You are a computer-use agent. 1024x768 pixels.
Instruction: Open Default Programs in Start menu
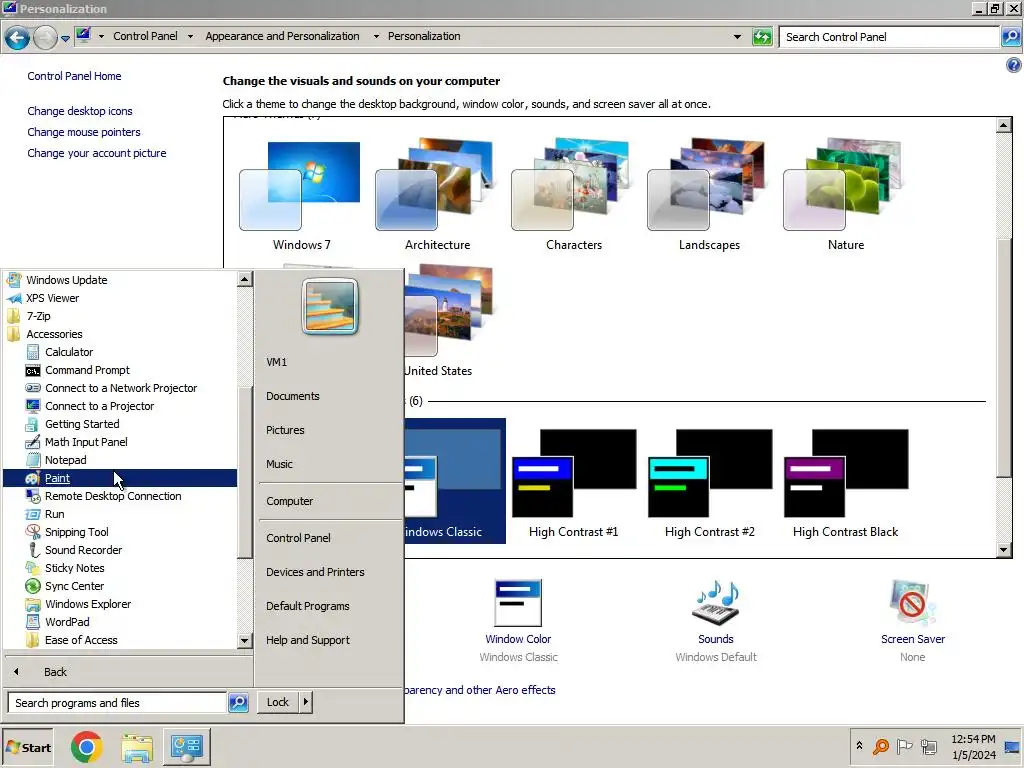tap(307, 606)
